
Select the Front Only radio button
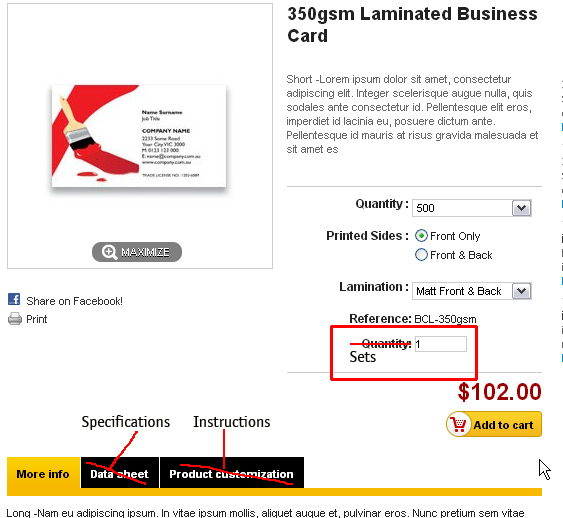tap(421, 236)
